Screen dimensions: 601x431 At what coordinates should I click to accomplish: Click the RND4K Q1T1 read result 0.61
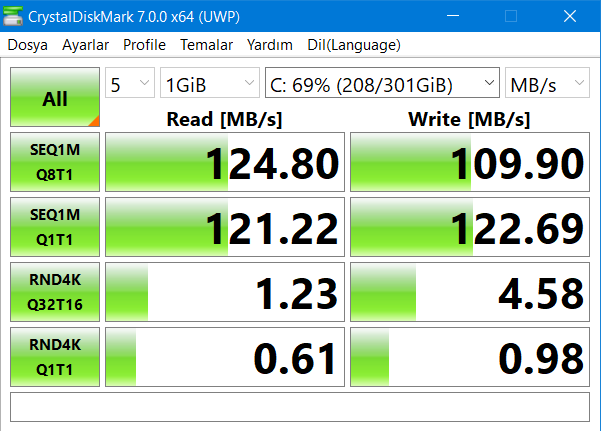225,357
